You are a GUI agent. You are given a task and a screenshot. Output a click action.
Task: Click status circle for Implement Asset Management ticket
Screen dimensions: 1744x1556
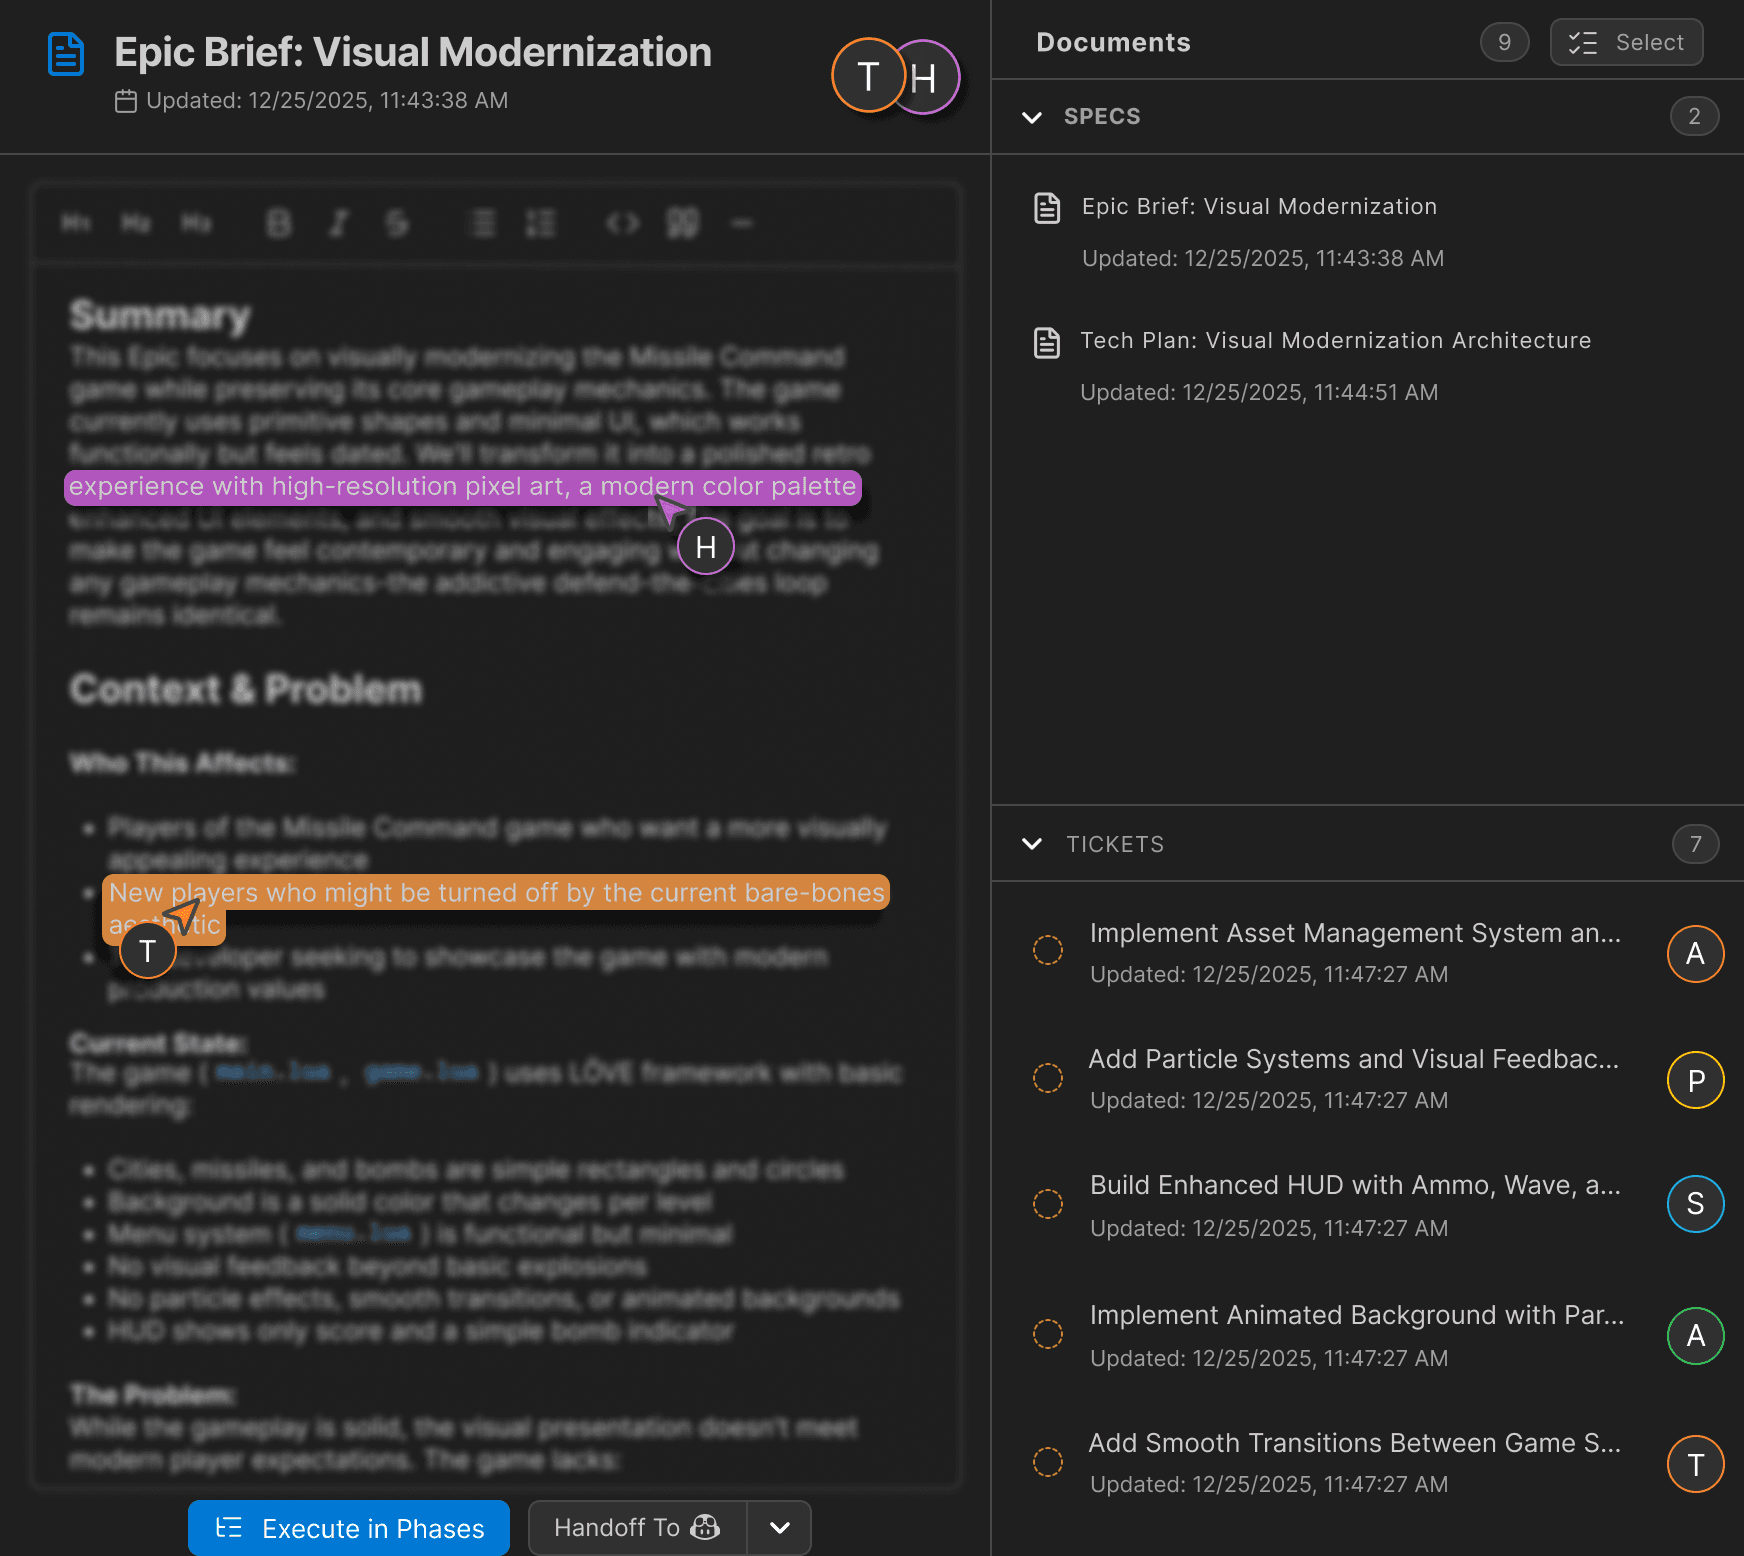(x=1048, y=950)
